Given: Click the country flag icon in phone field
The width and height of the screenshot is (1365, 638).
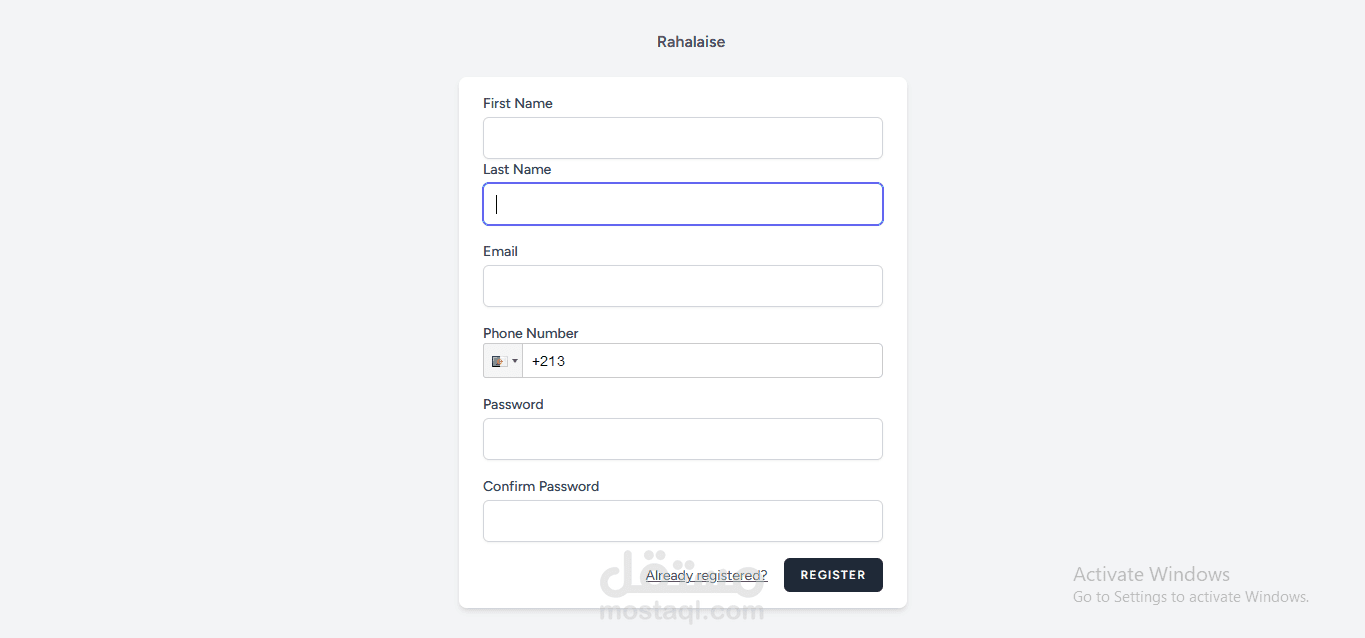Looking at the screenshot, I should click(x=498, y=361).
